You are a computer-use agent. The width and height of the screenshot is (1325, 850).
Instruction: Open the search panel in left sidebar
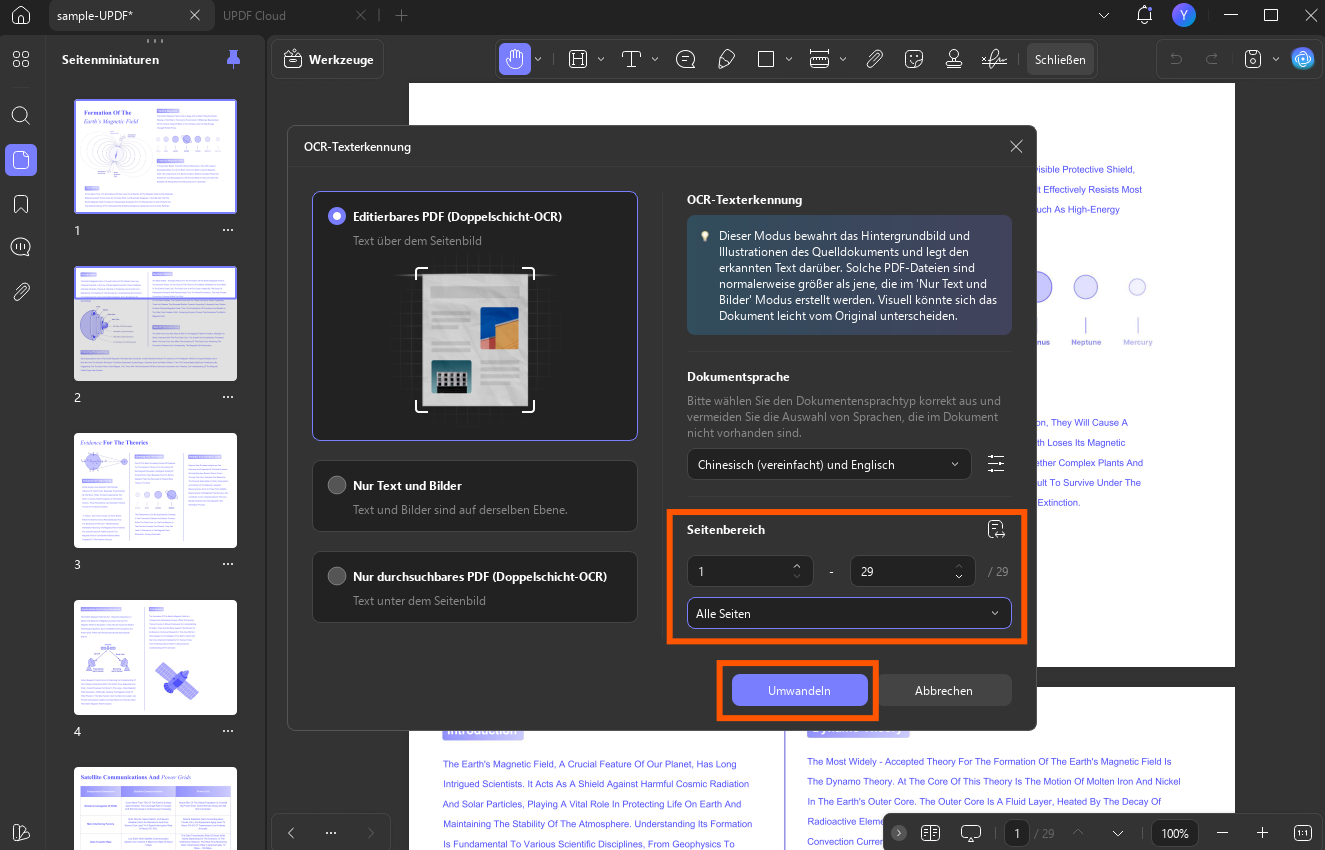pos(21,115)
